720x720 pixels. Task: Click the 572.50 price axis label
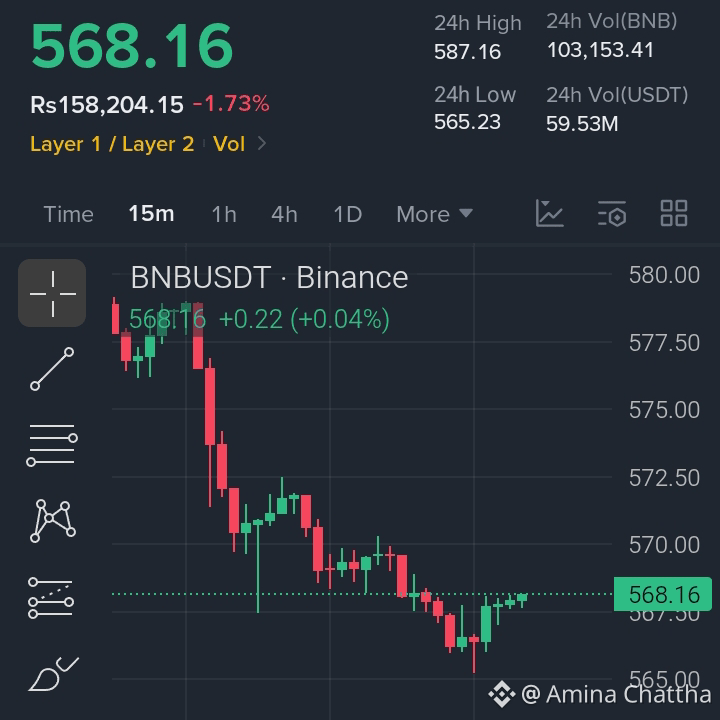click(664, 478)
